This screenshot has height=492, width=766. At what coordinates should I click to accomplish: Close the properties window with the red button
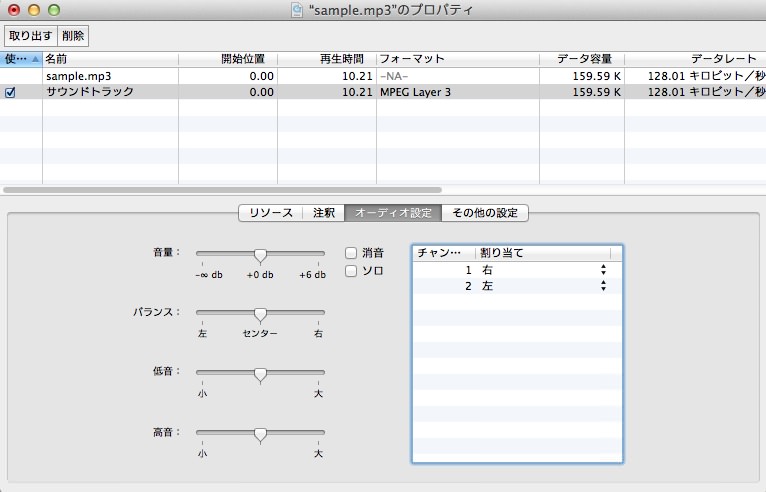pyautogui.click(x=14, y=10)
